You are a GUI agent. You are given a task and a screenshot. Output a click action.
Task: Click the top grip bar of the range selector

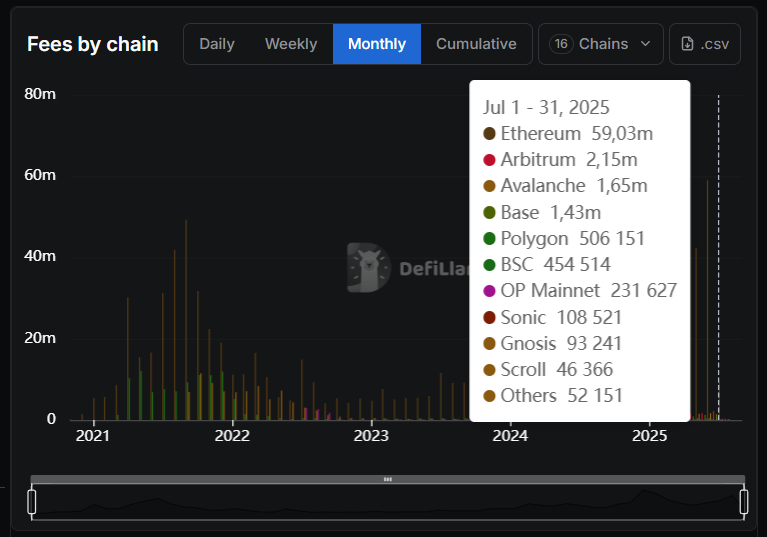(x=387, y=479)
